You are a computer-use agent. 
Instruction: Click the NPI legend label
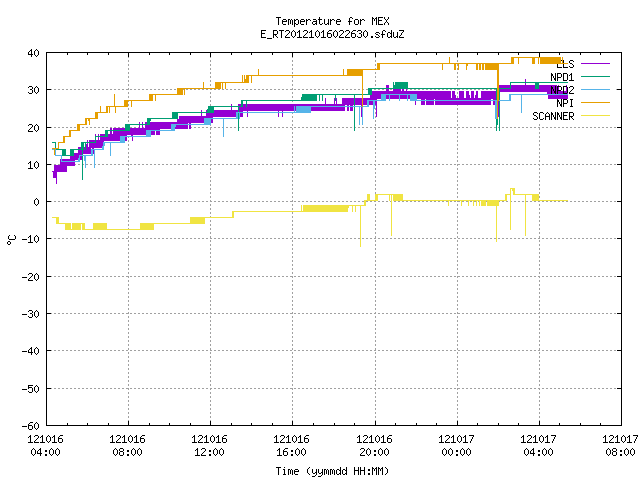[x=565, y=103]
